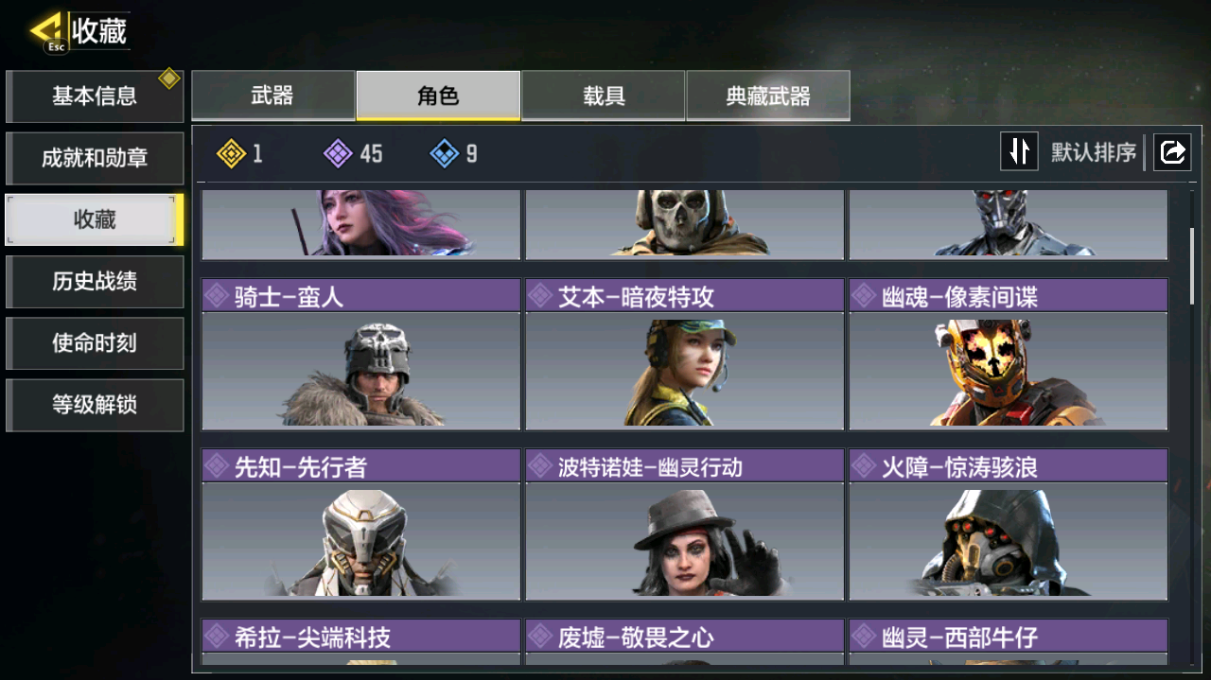1211x680 pixels.
Task: Select the 先知-先行者 character thumbnail
Action: pyautogui.click(x=361, y=541)
